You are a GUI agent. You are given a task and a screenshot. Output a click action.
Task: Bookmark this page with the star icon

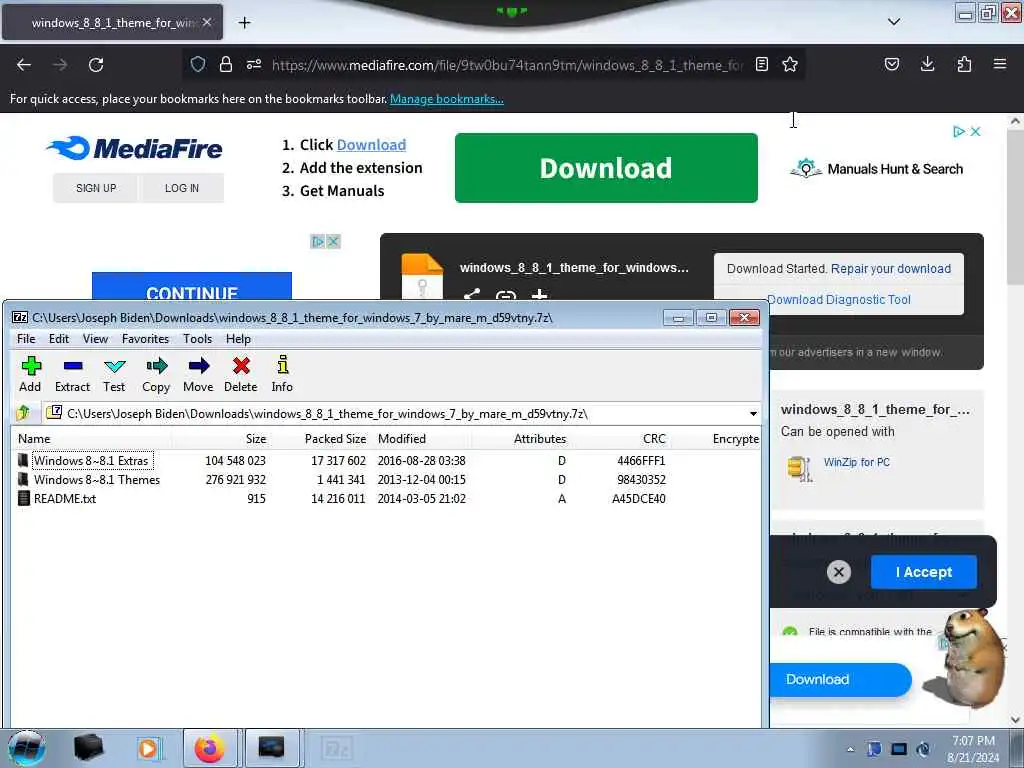click(x=790, y=64)
